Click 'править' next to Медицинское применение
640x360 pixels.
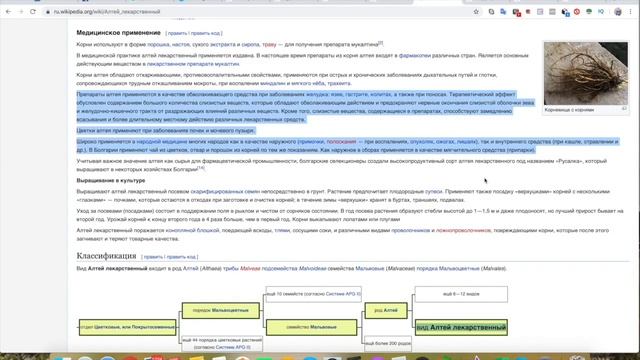(177, 33)
